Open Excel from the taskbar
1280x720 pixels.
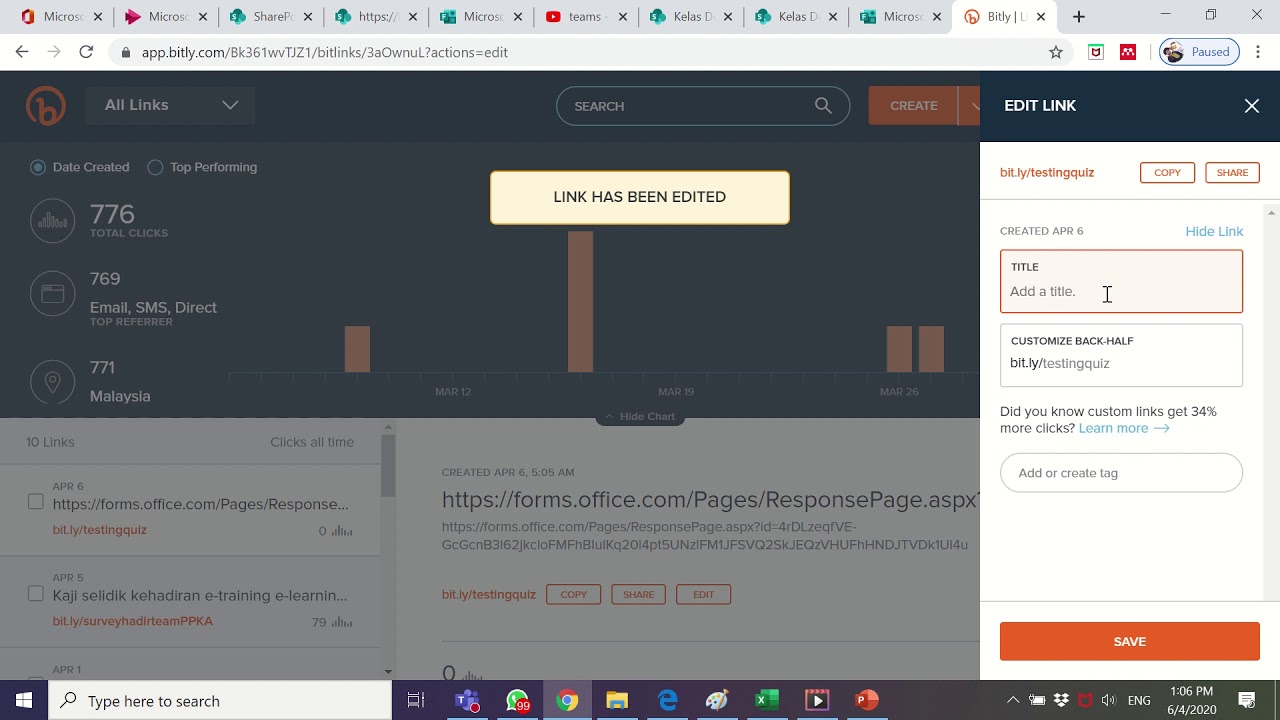pos(767,700)
